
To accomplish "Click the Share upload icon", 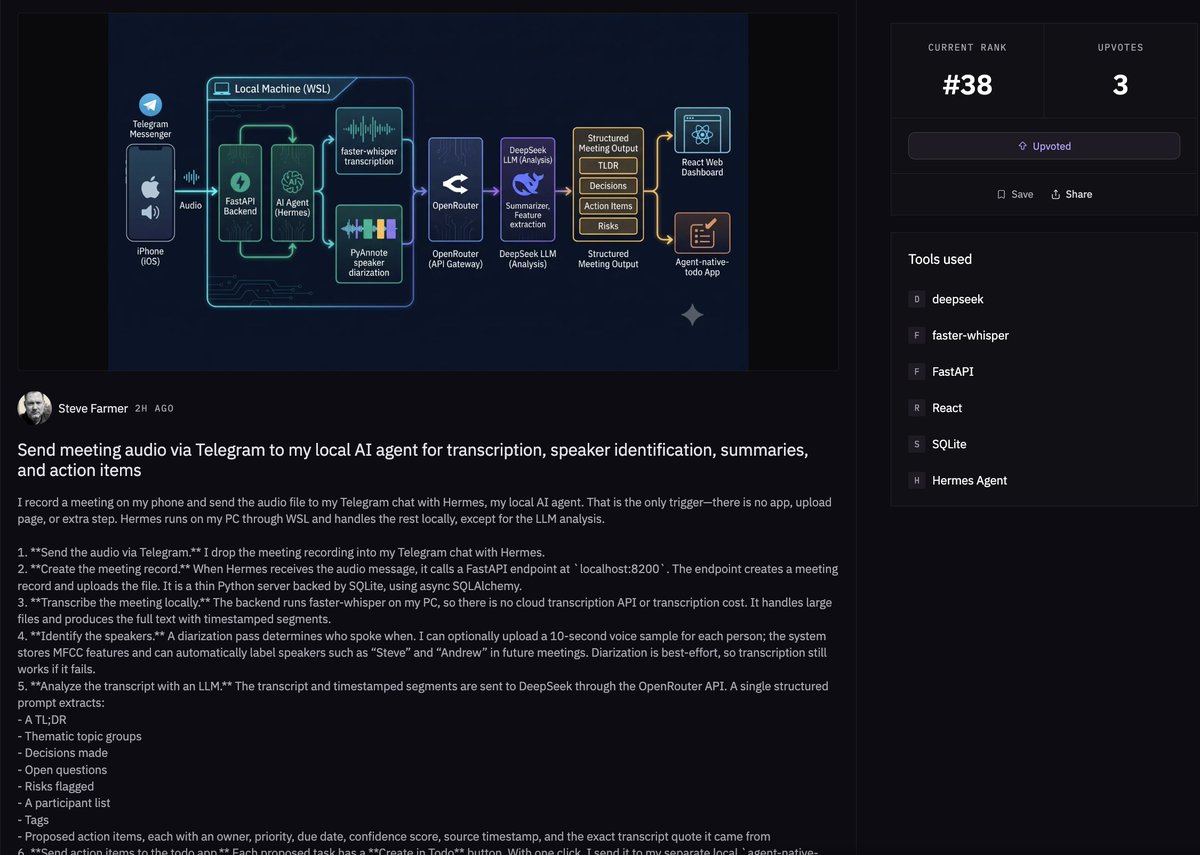I will pos(1055,194).
